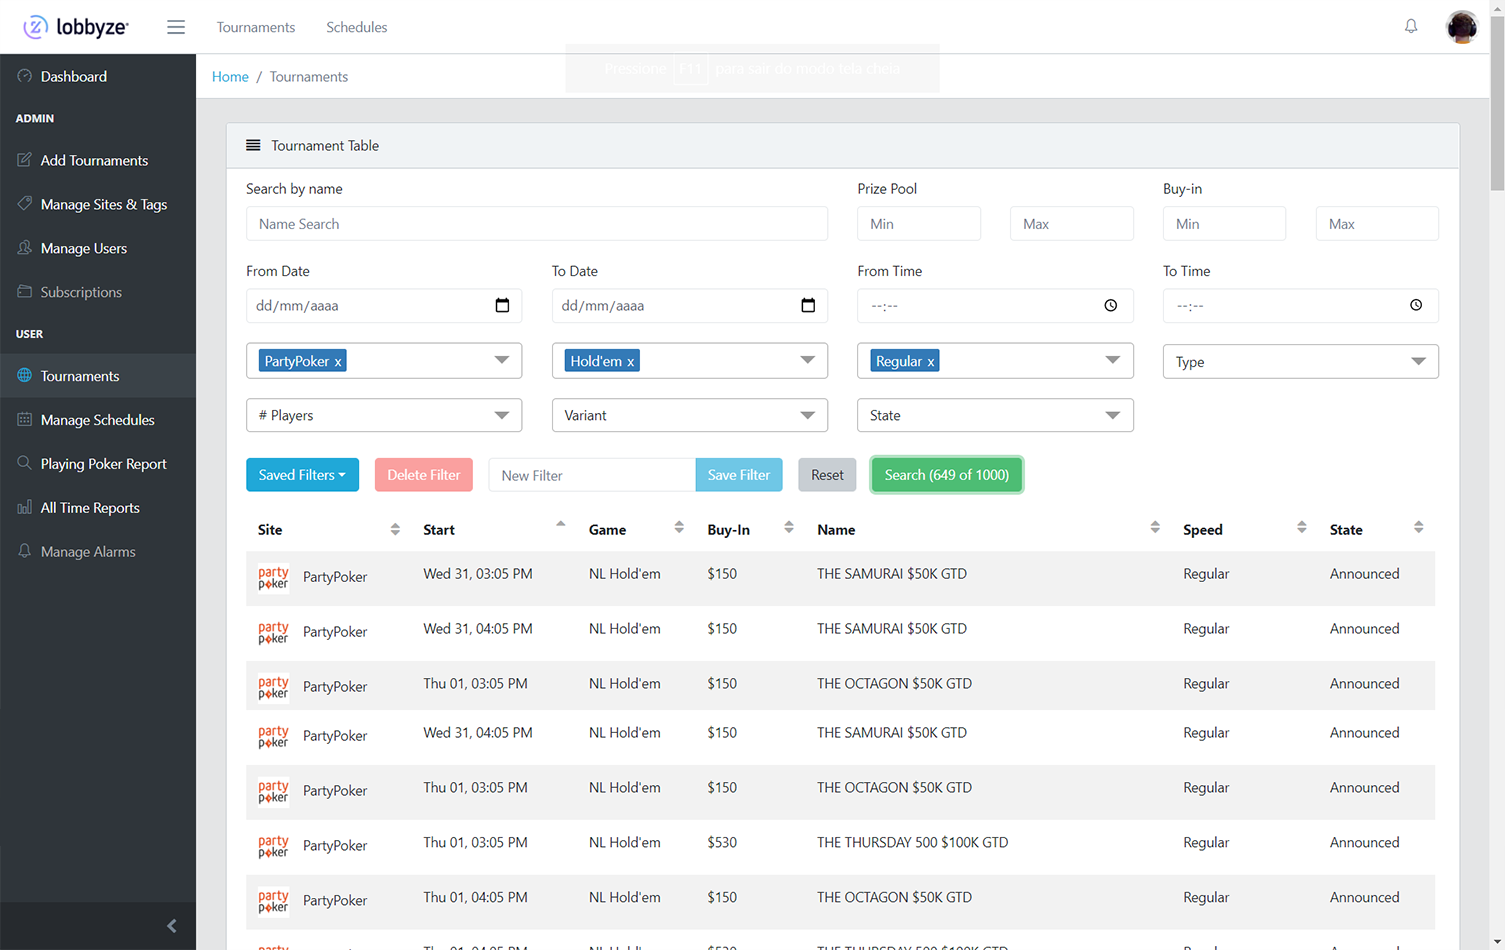Go to the Home breadcrumb link
Screen dimensions: 1505x950
[230, 76]
